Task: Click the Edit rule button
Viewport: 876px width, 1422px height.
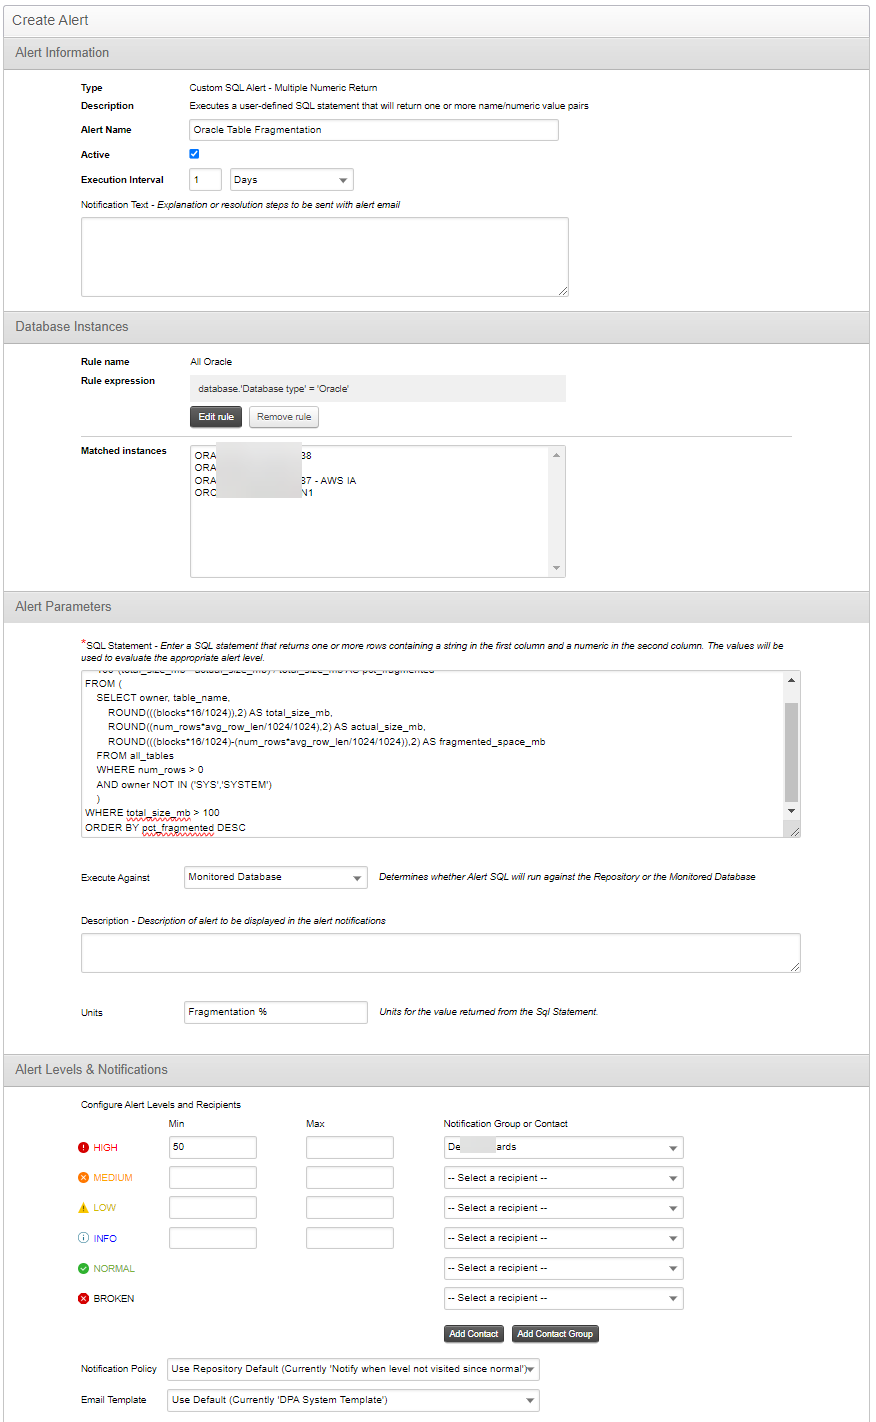Action: click(216, 417)
